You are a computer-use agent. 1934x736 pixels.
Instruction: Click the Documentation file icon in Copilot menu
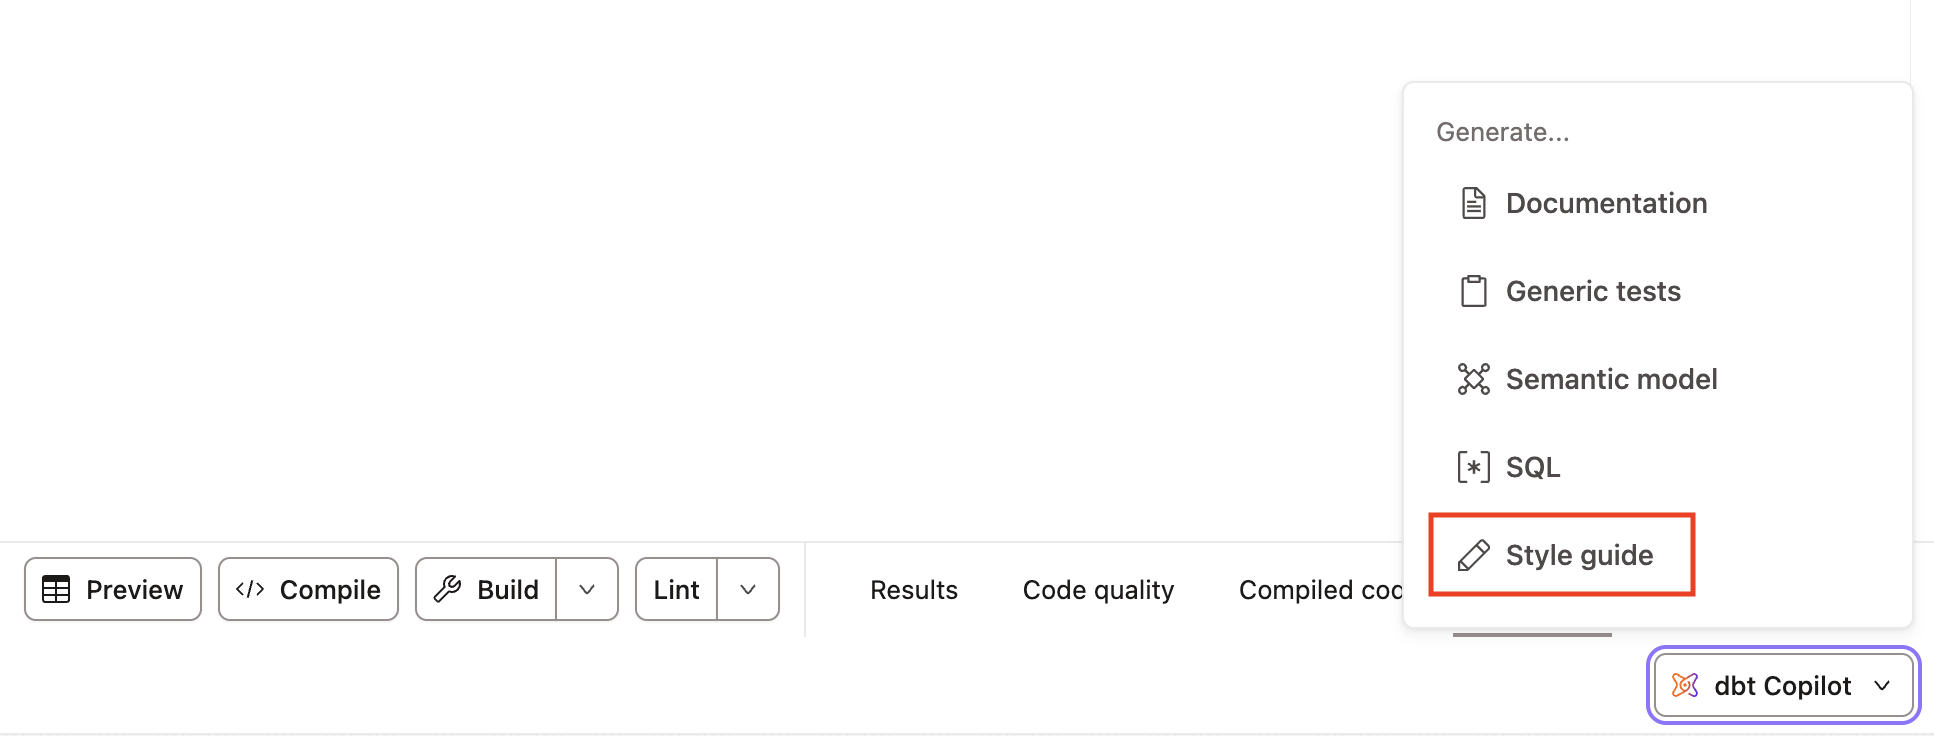(1472, 202)
